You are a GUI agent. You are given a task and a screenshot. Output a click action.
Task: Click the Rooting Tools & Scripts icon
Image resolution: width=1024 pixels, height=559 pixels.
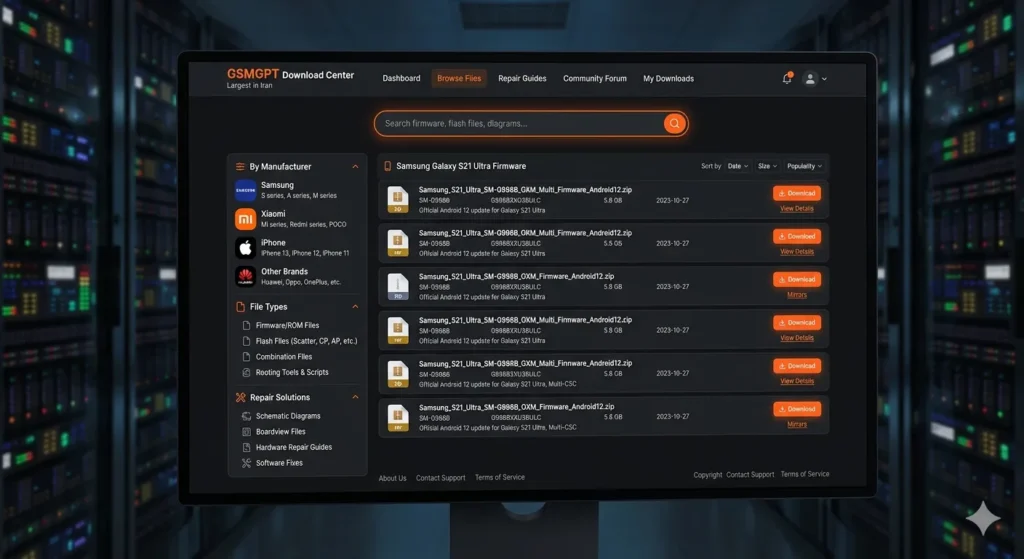pyautogui.click(x=246, y=372)
